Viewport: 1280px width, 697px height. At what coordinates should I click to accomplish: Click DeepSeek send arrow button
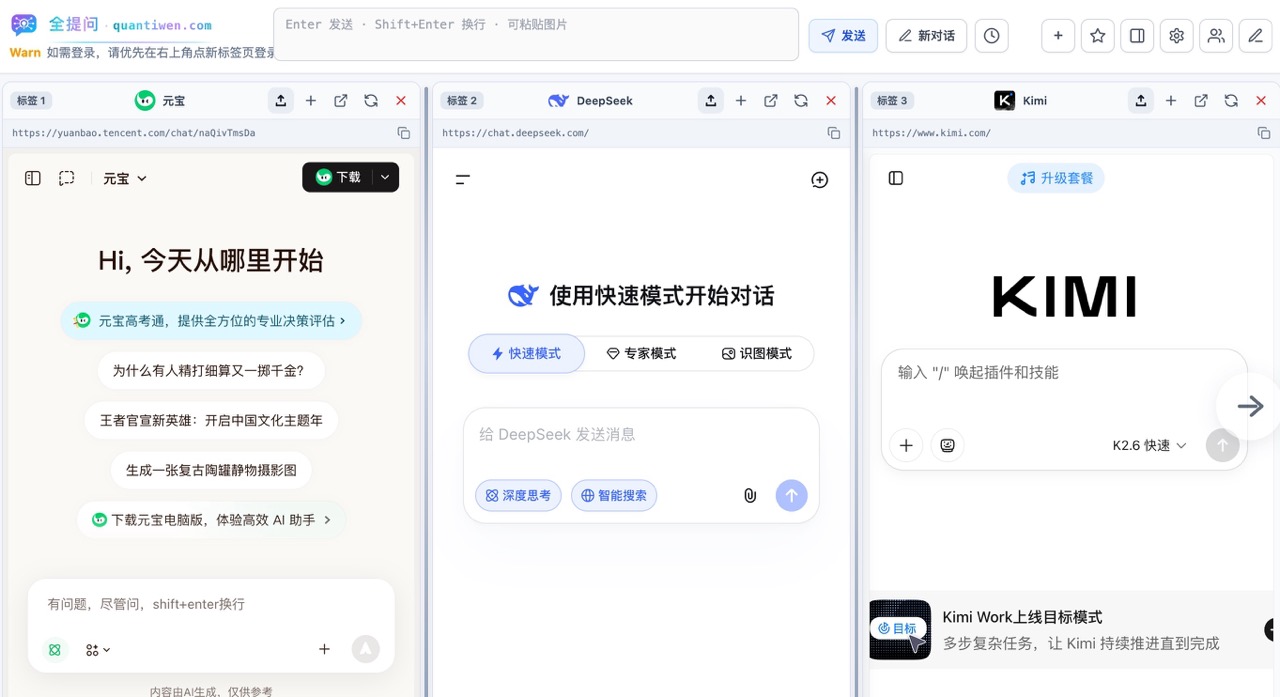792,495
